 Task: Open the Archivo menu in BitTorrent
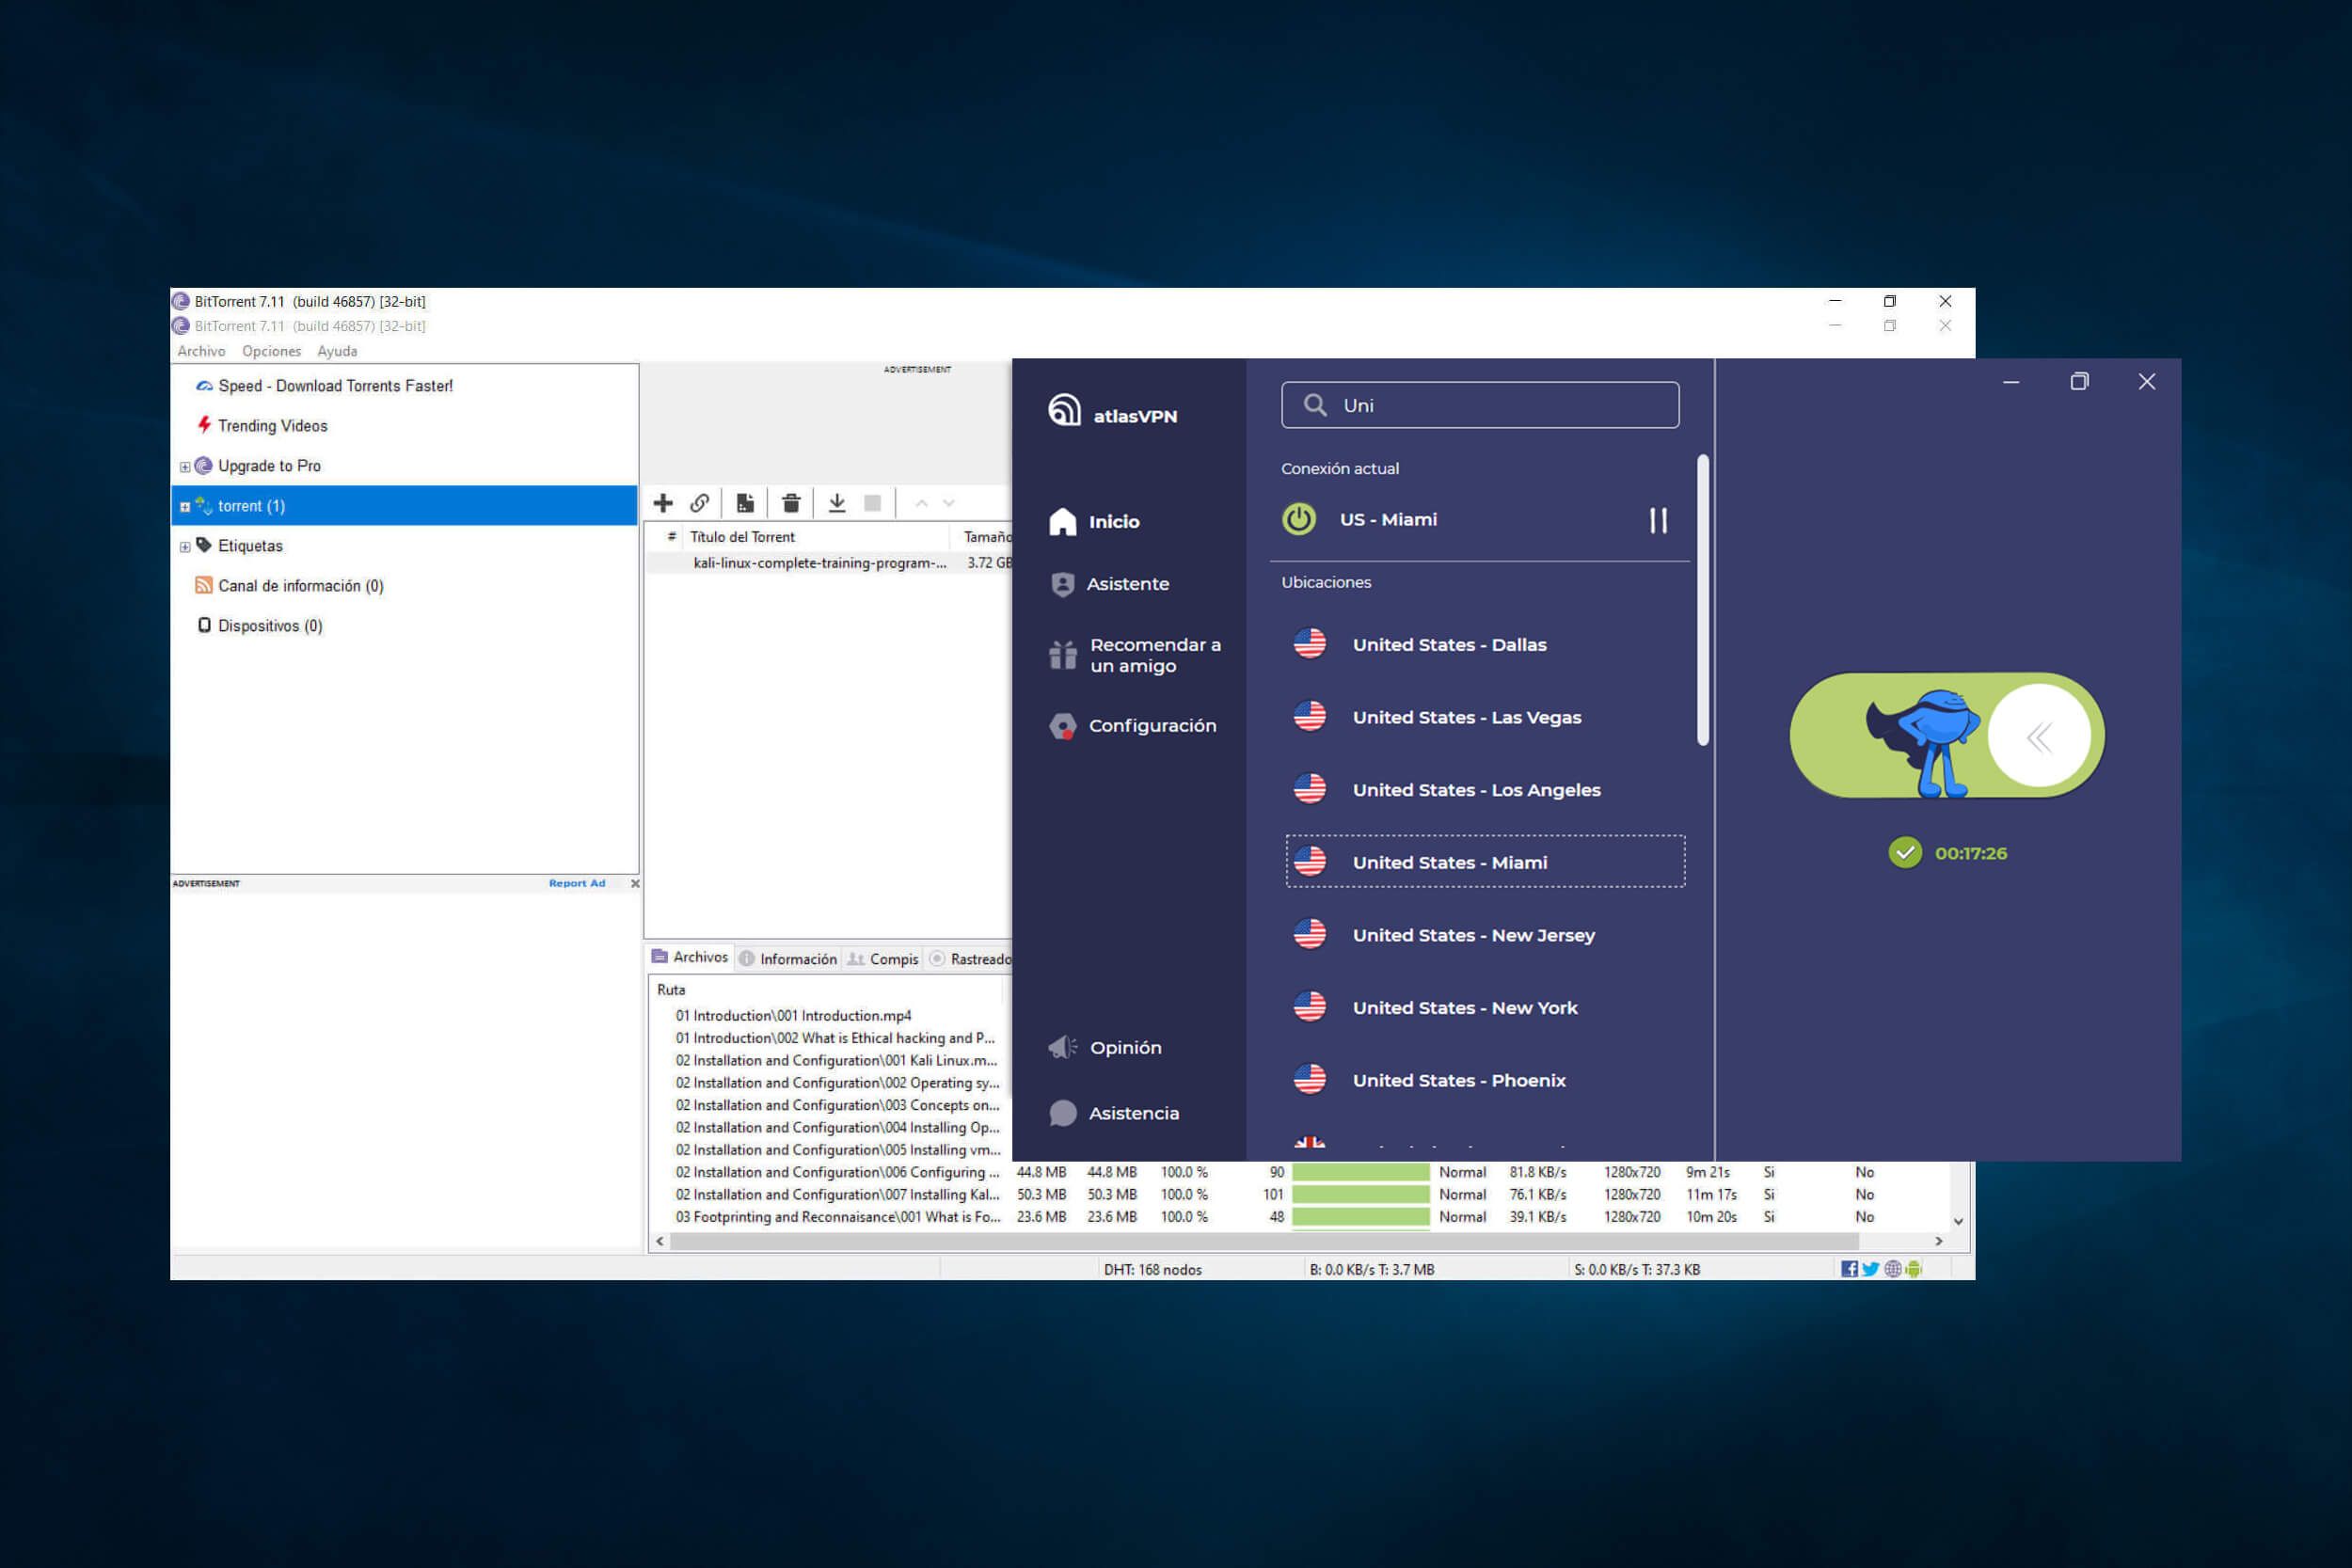201,351
